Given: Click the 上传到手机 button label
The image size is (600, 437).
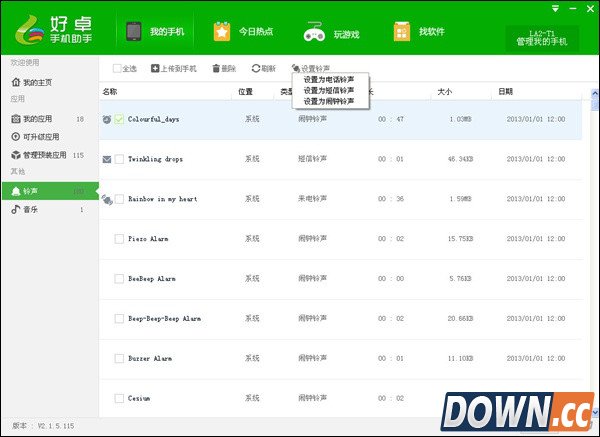Looking at the screenshot, I should 178,68.
